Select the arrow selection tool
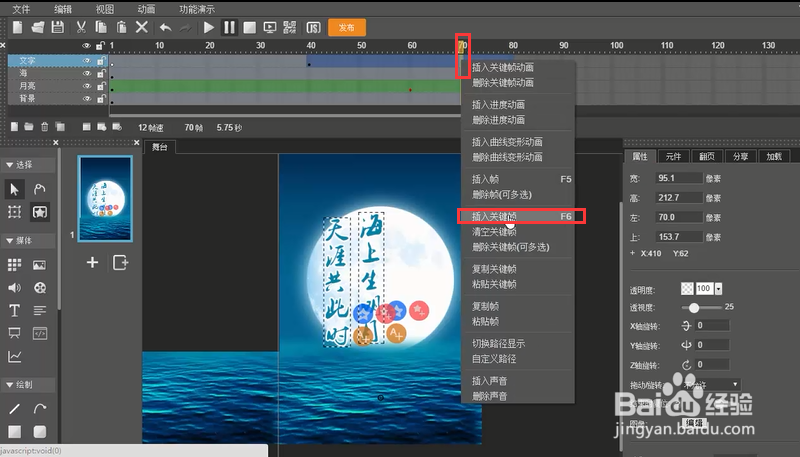The image size is (800, 457). tap(14, 189)
